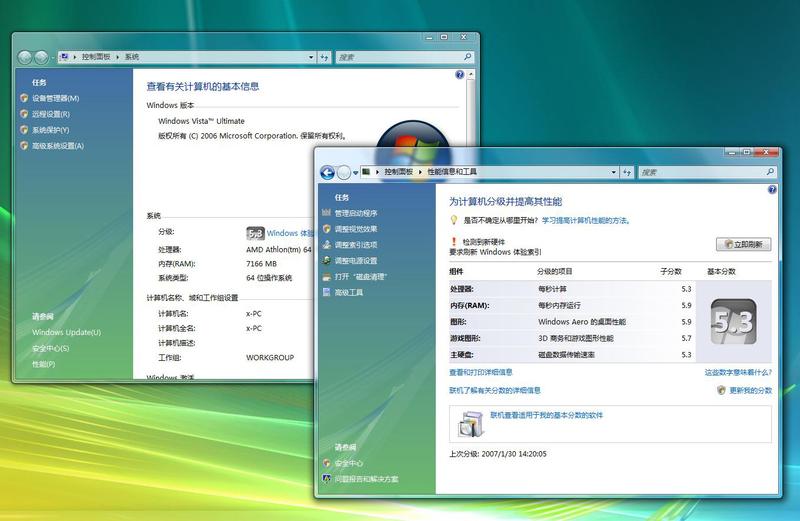Click the 主硬盘: row in score table
800x521 pixels.
pyautogui.click(x=571, y=355)
